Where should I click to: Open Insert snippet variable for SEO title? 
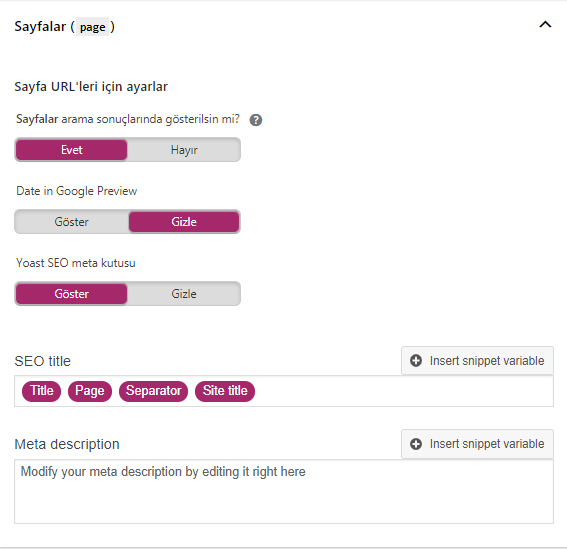tap(477, 361)
